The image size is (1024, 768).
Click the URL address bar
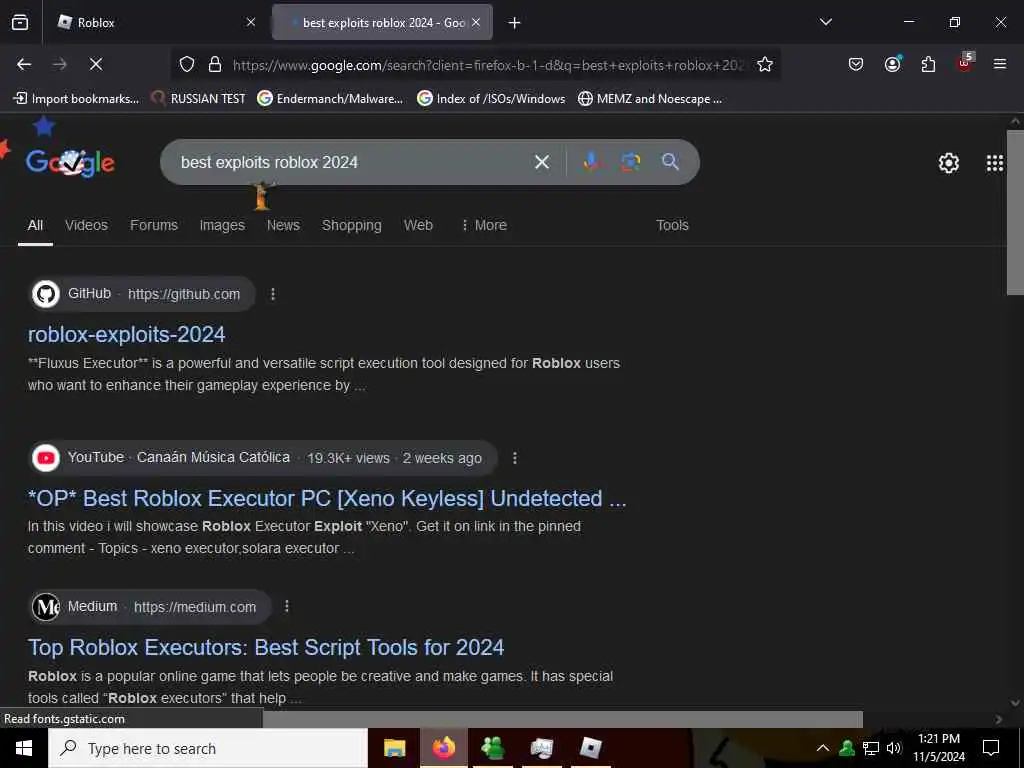[488, 65]
